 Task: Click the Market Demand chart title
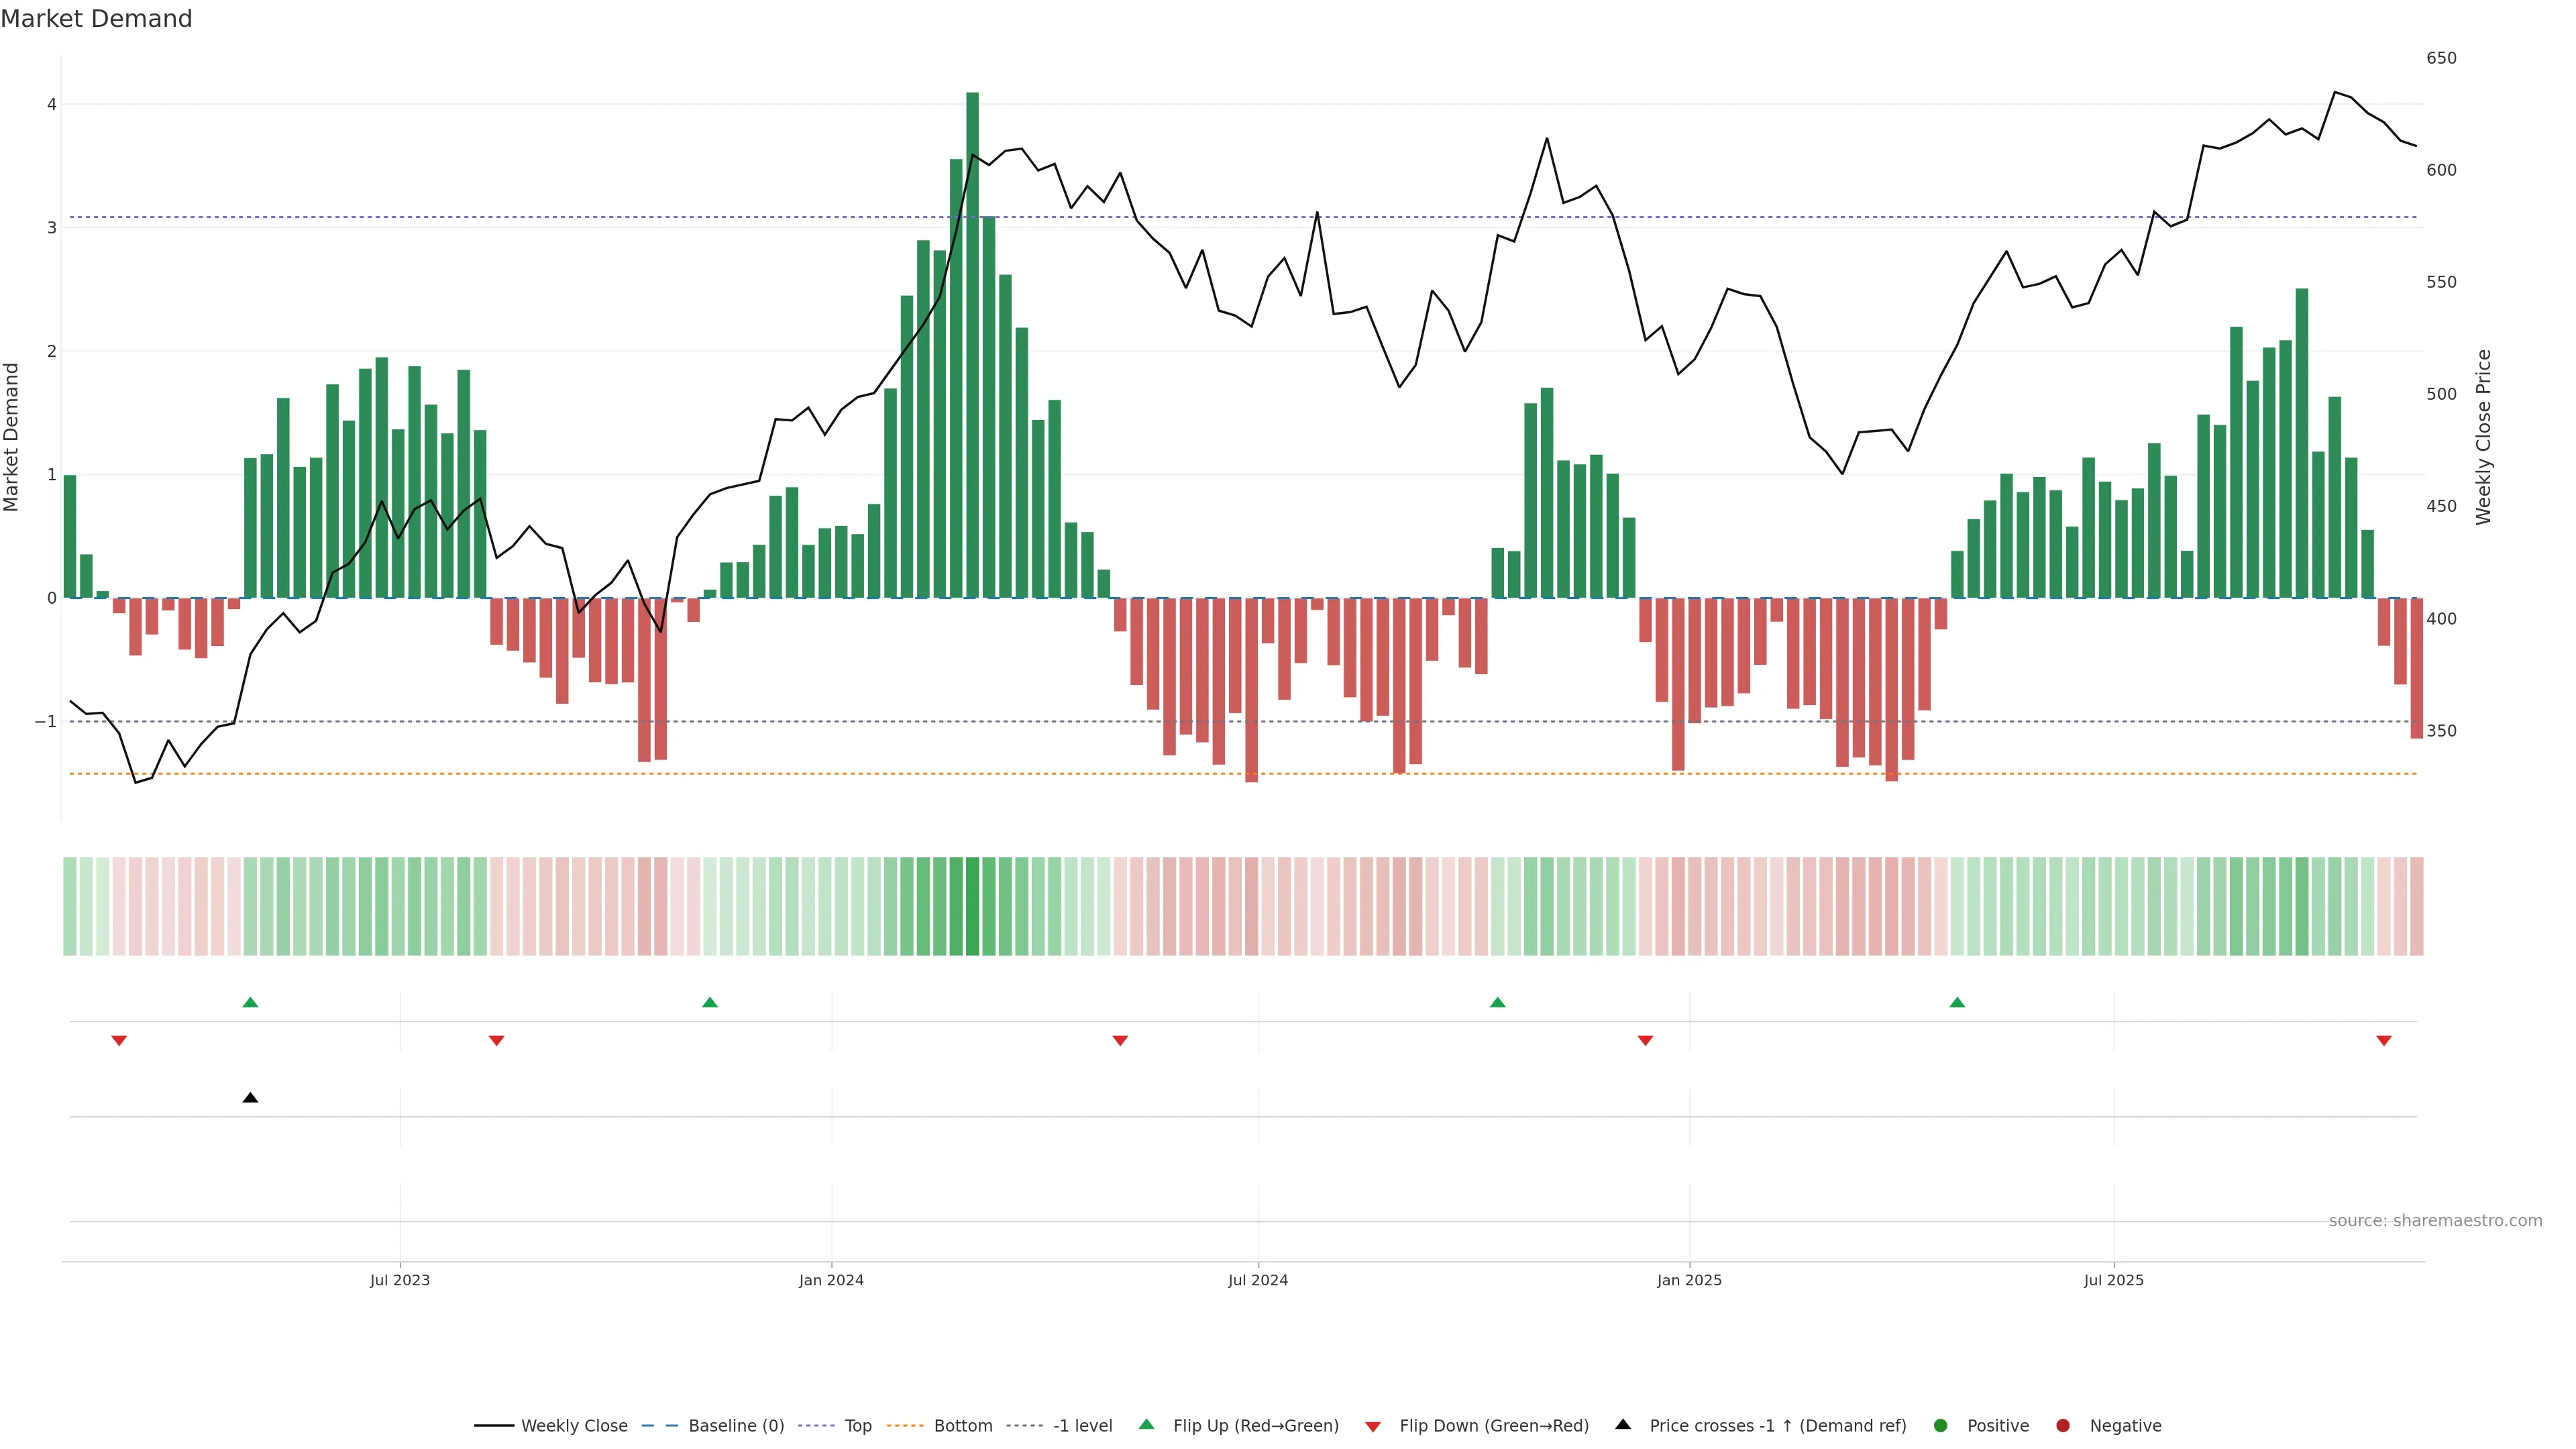(x=96, y=19)
